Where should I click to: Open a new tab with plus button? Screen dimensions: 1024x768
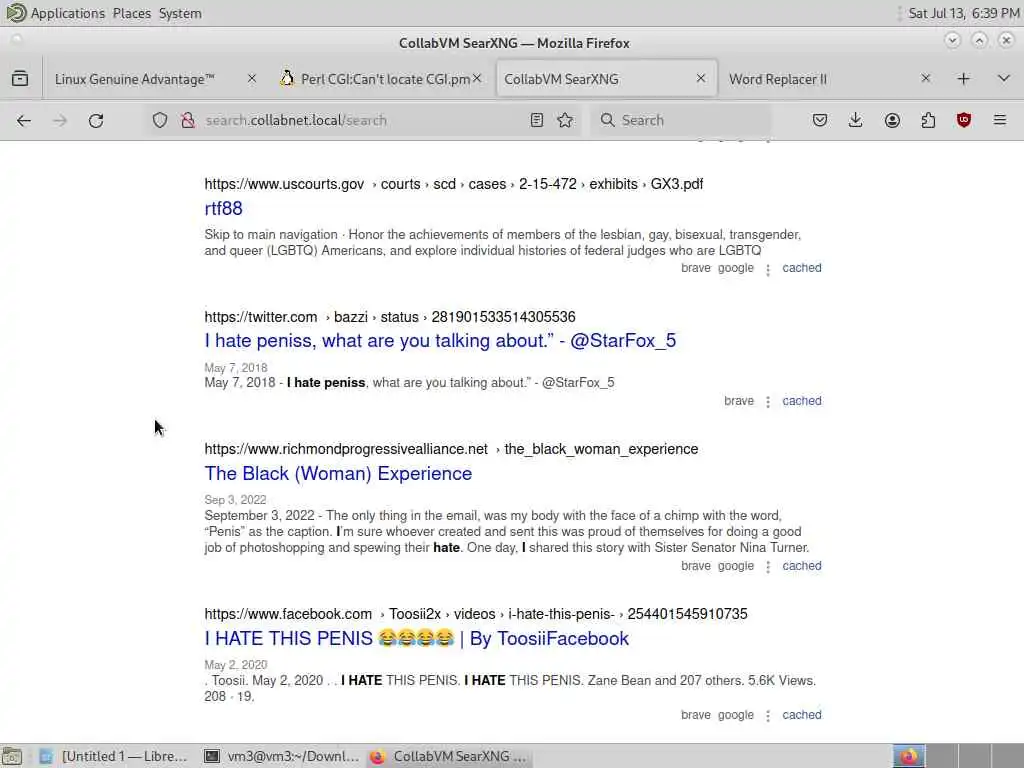963,79
